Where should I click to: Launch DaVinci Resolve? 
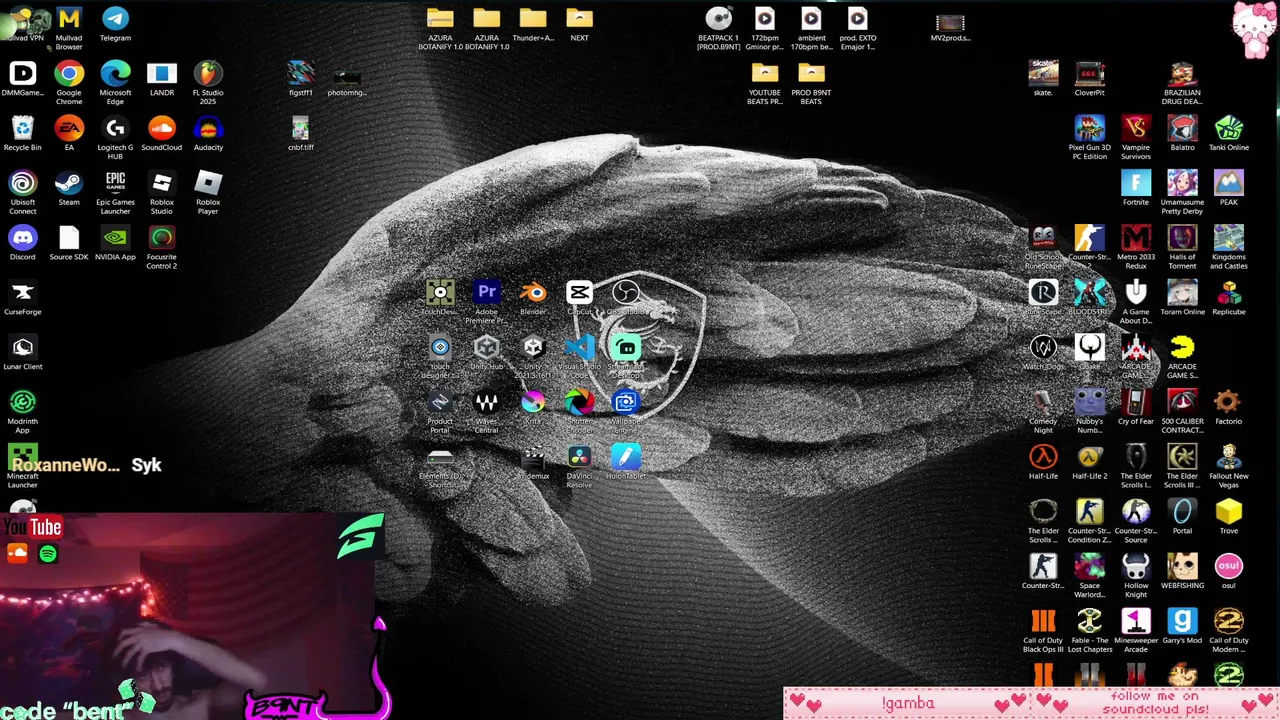coord(579,457)
